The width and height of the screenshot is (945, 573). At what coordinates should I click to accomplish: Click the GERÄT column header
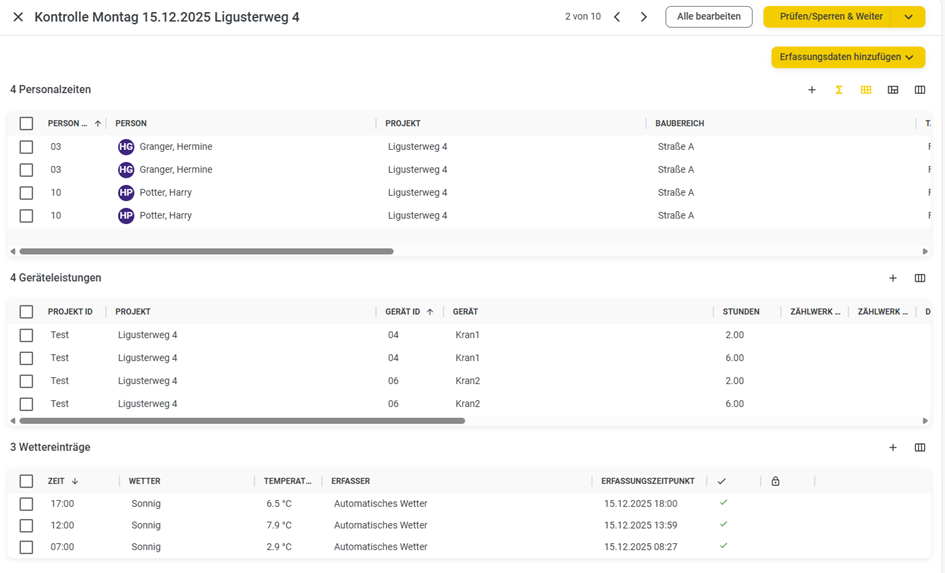tap(465, 312)
